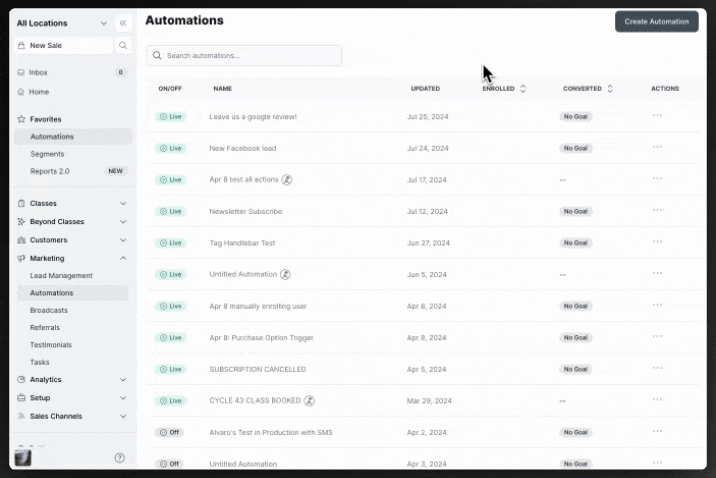Open the Tag Handlebar Test automation
Image resolution: width=716 pixels, height=478 pixels.
pyautogui.click(x=242, y=243)
